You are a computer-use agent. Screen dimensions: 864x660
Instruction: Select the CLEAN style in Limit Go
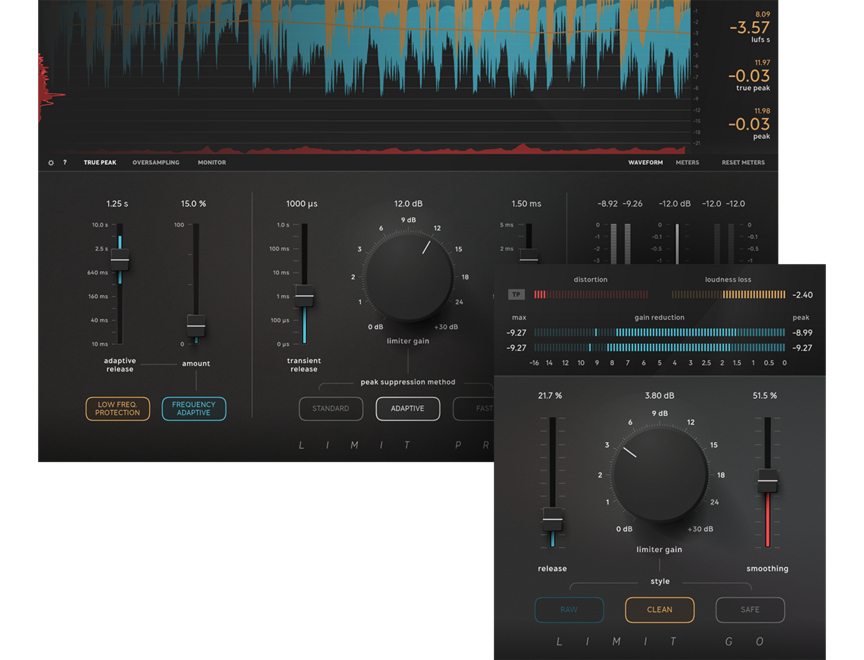(660, 610)
